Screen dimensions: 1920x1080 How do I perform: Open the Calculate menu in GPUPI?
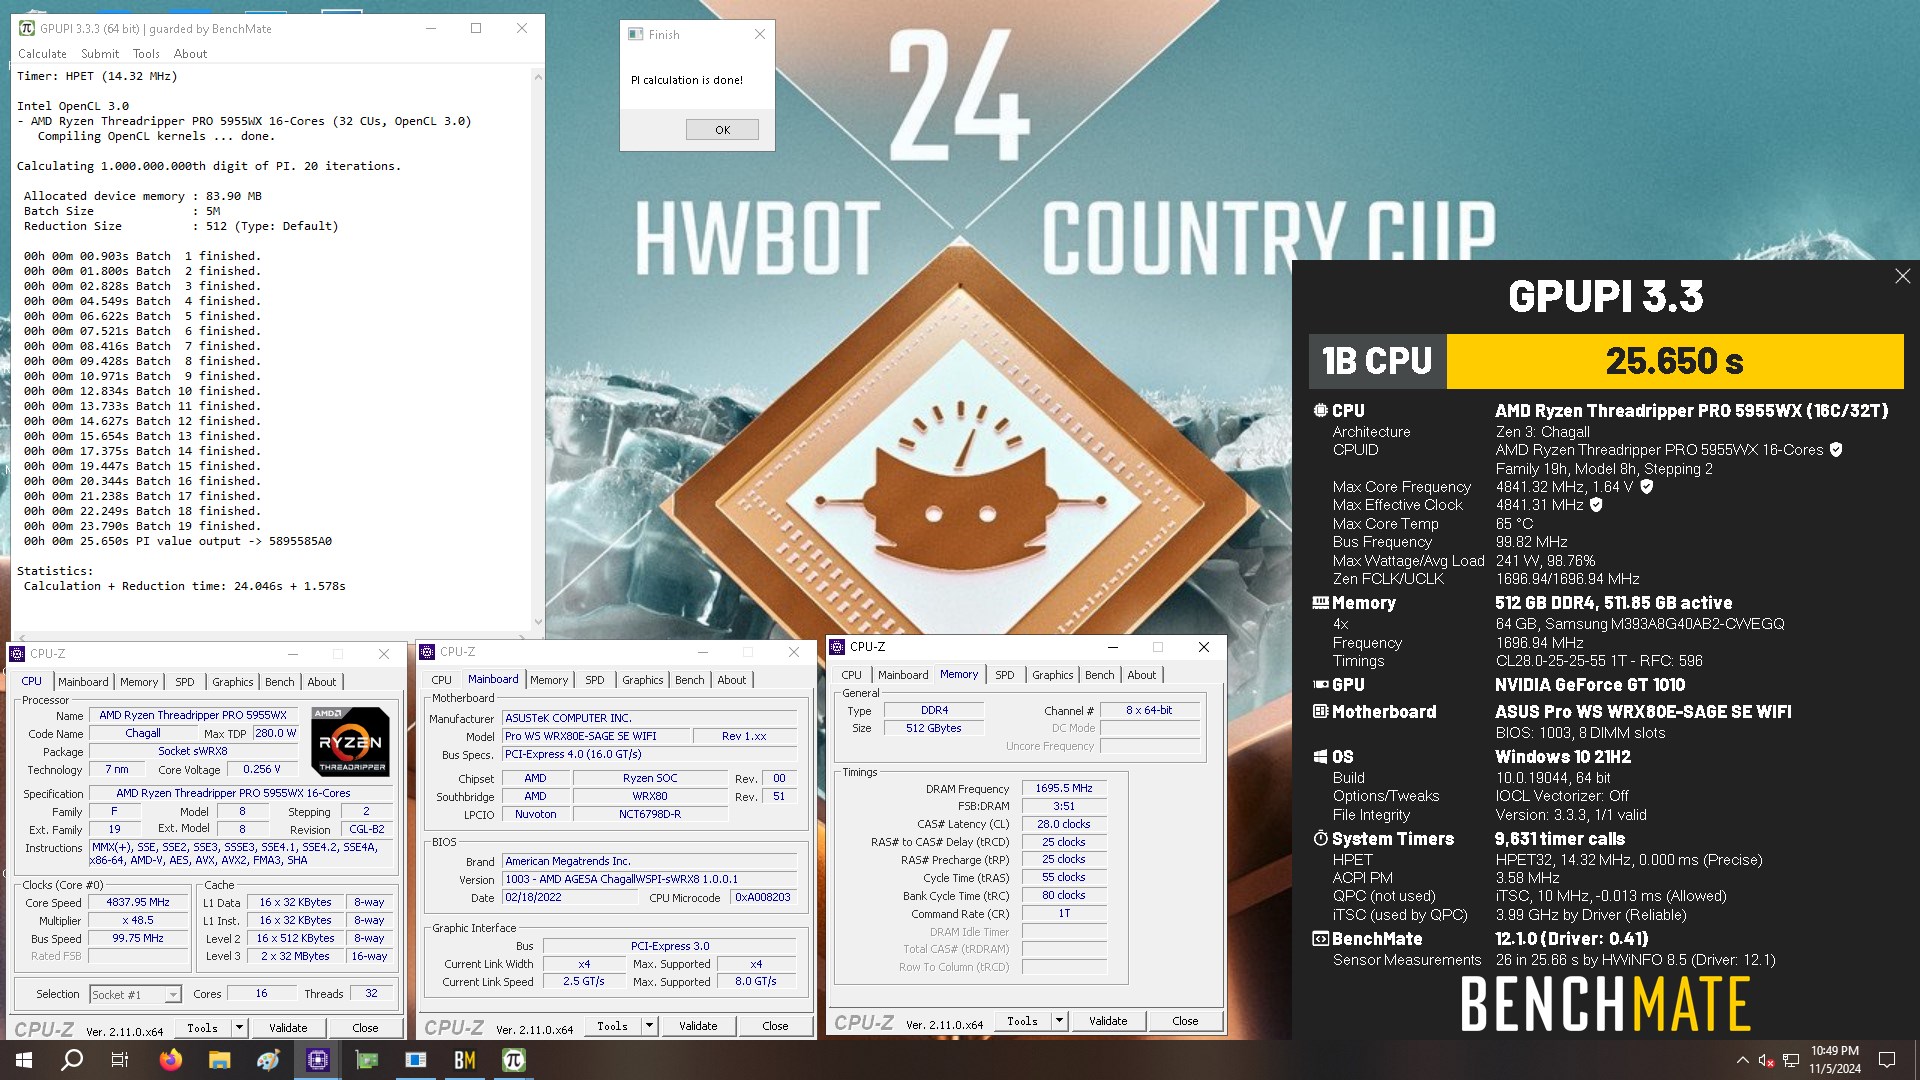[42, 54]
